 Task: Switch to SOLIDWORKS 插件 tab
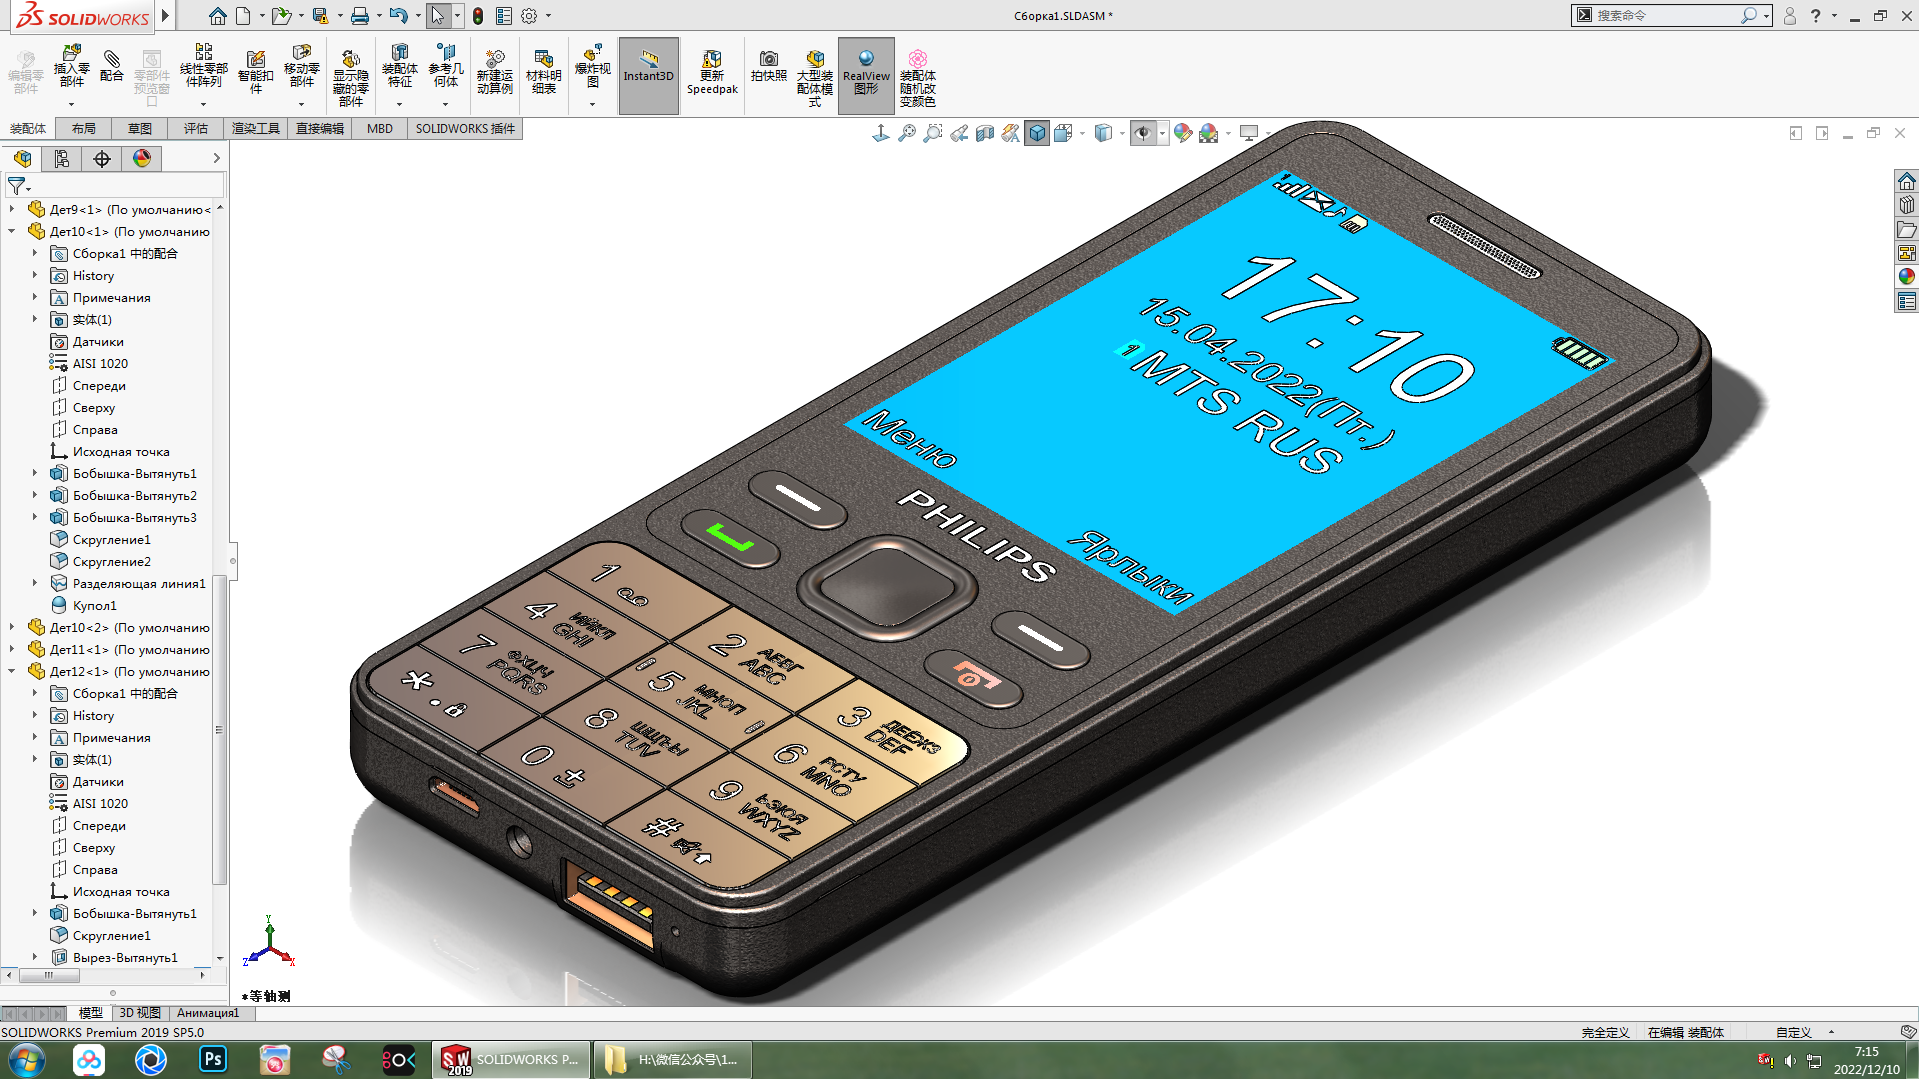point(465,129)
